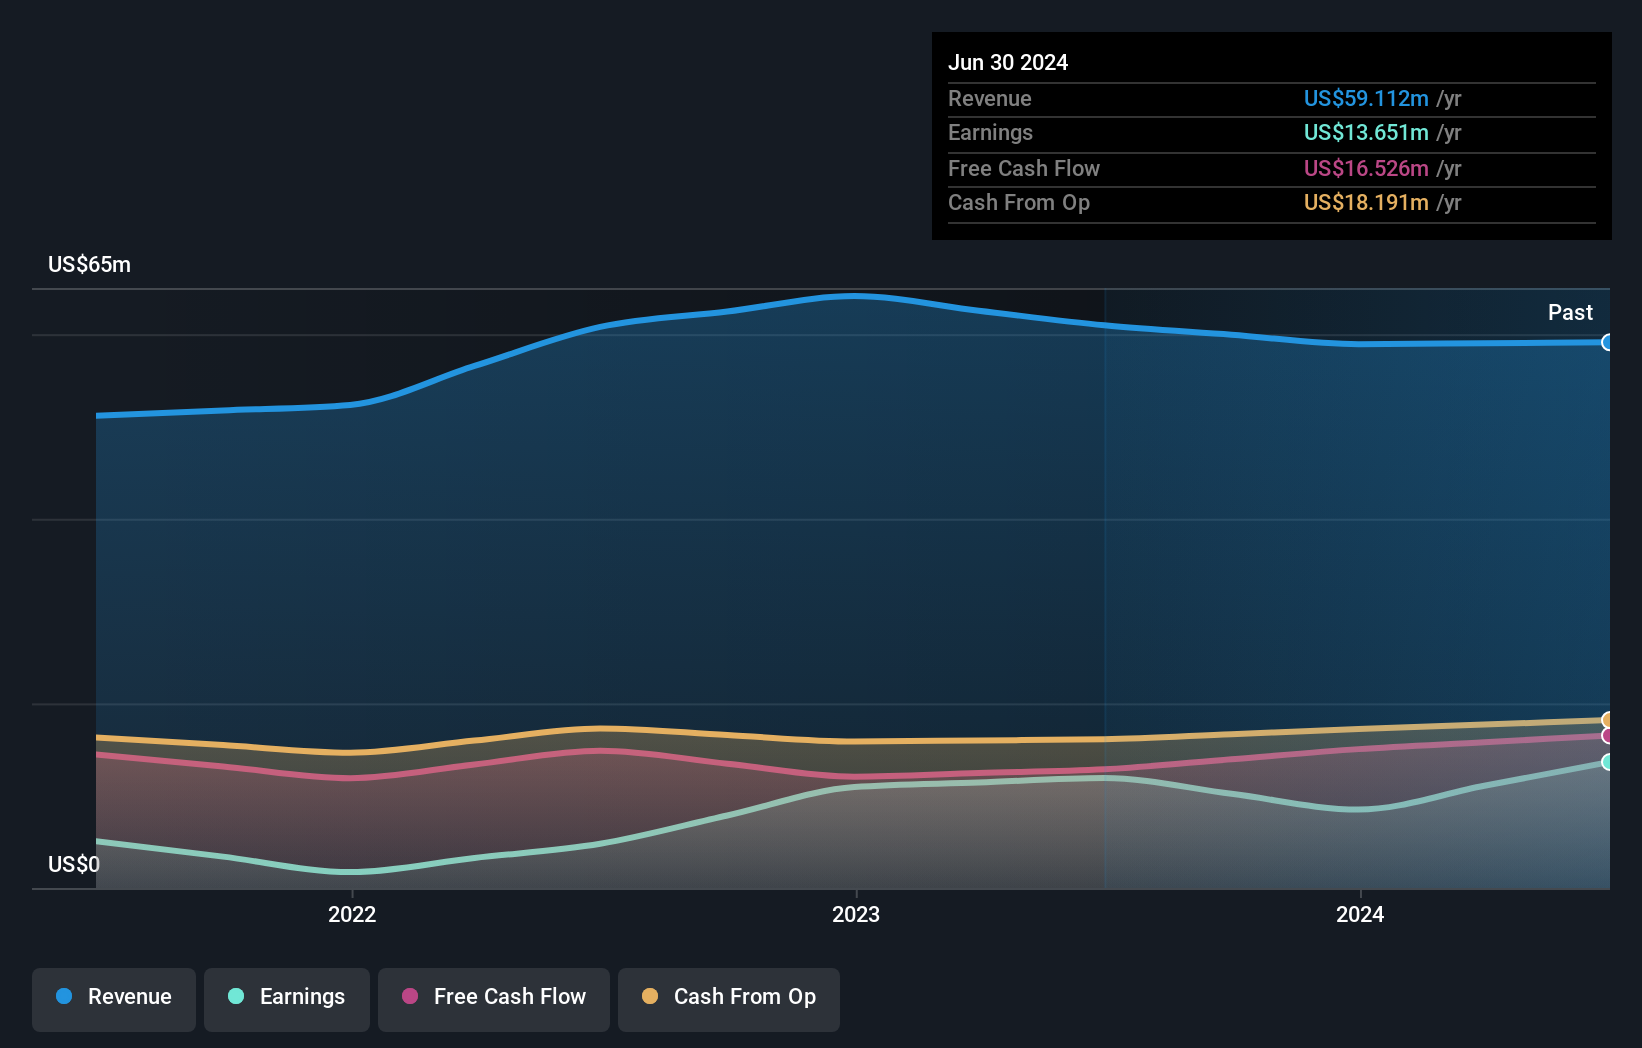Click the Earnings endpoint marker on chart
This screenshot has width=1642, height=1048.
pos(1607,762)
